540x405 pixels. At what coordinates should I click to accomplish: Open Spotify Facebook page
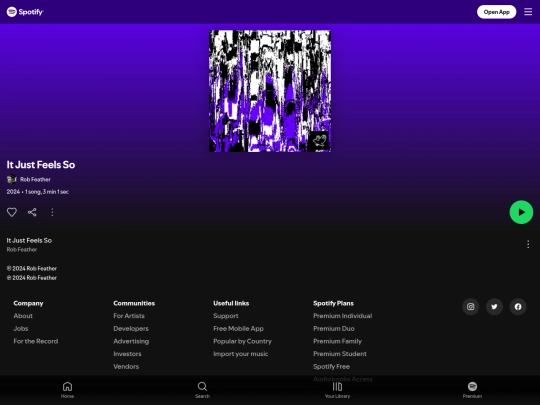click(518, 307)
